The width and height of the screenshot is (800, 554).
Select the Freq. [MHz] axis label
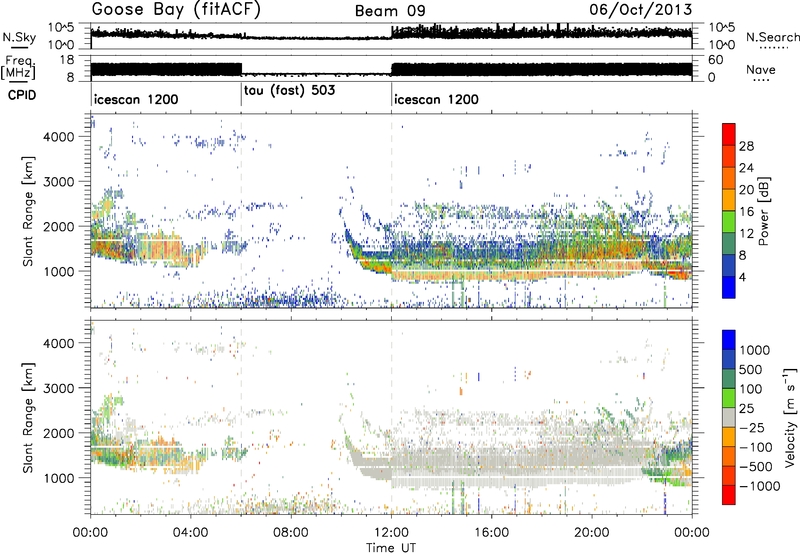click(x=18, y=67)
